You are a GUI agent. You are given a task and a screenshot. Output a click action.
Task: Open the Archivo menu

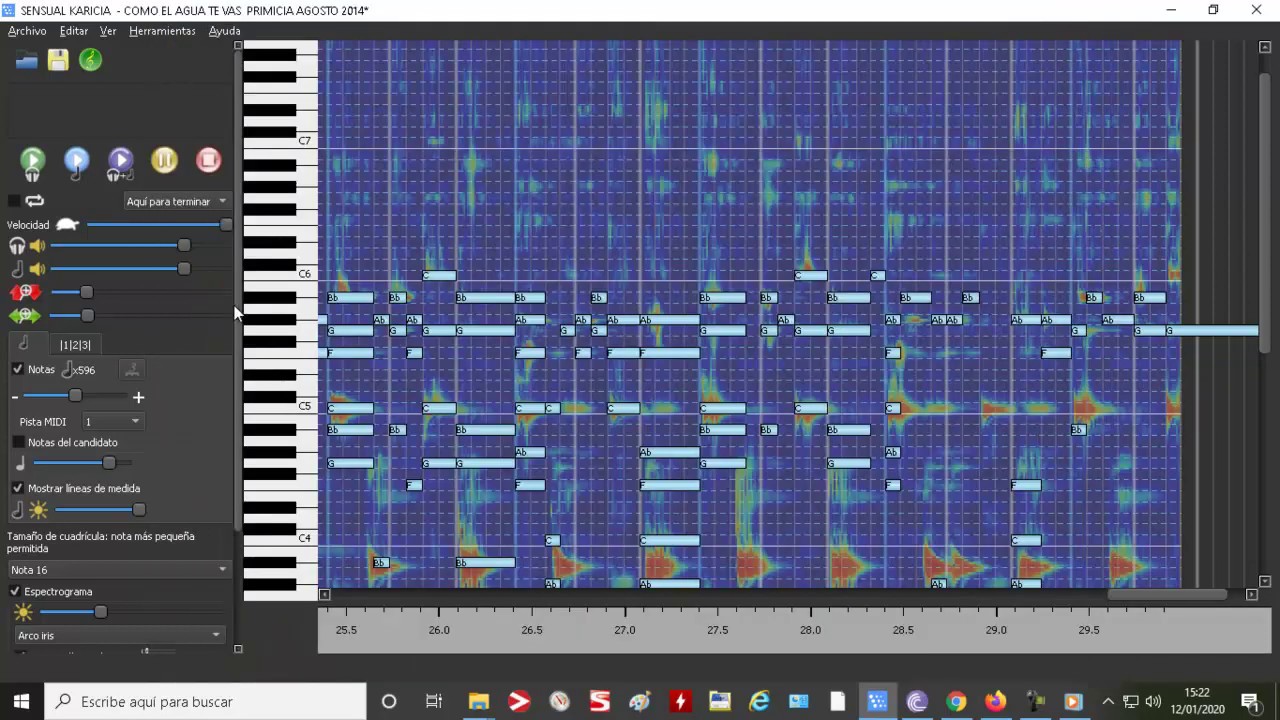tap(27, 31)
